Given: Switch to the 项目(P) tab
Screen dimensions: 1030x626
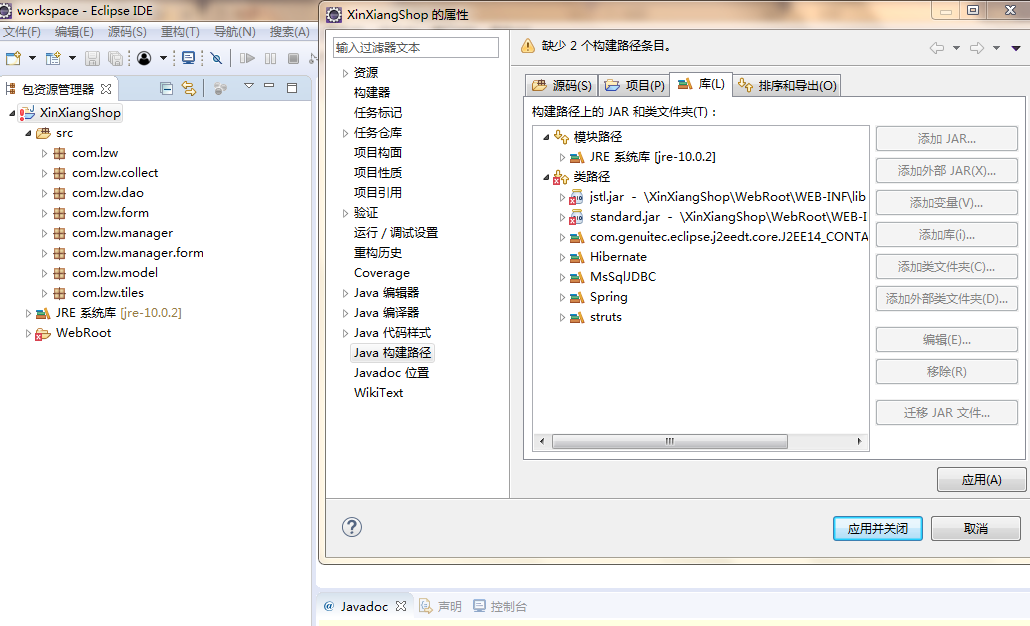Looking at the screenshot, I should (635, 85).
